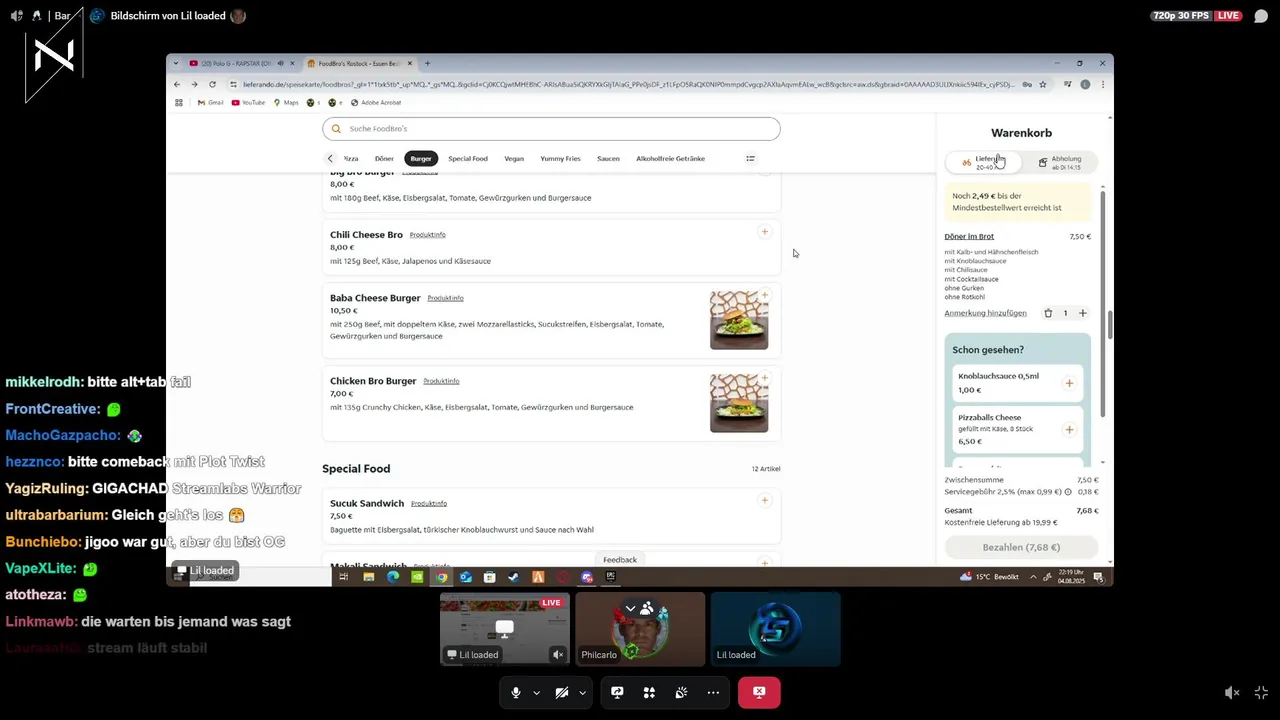Add Chicken Bro Burger with plus icon
Screen dimensions: 1280x720
coord(764,378)
